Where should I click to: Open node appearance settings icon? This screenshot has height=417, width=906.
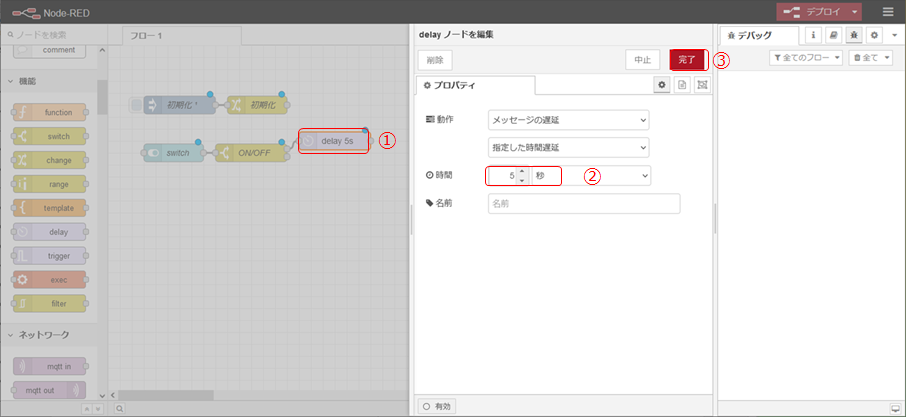click(x=701, y=86)
